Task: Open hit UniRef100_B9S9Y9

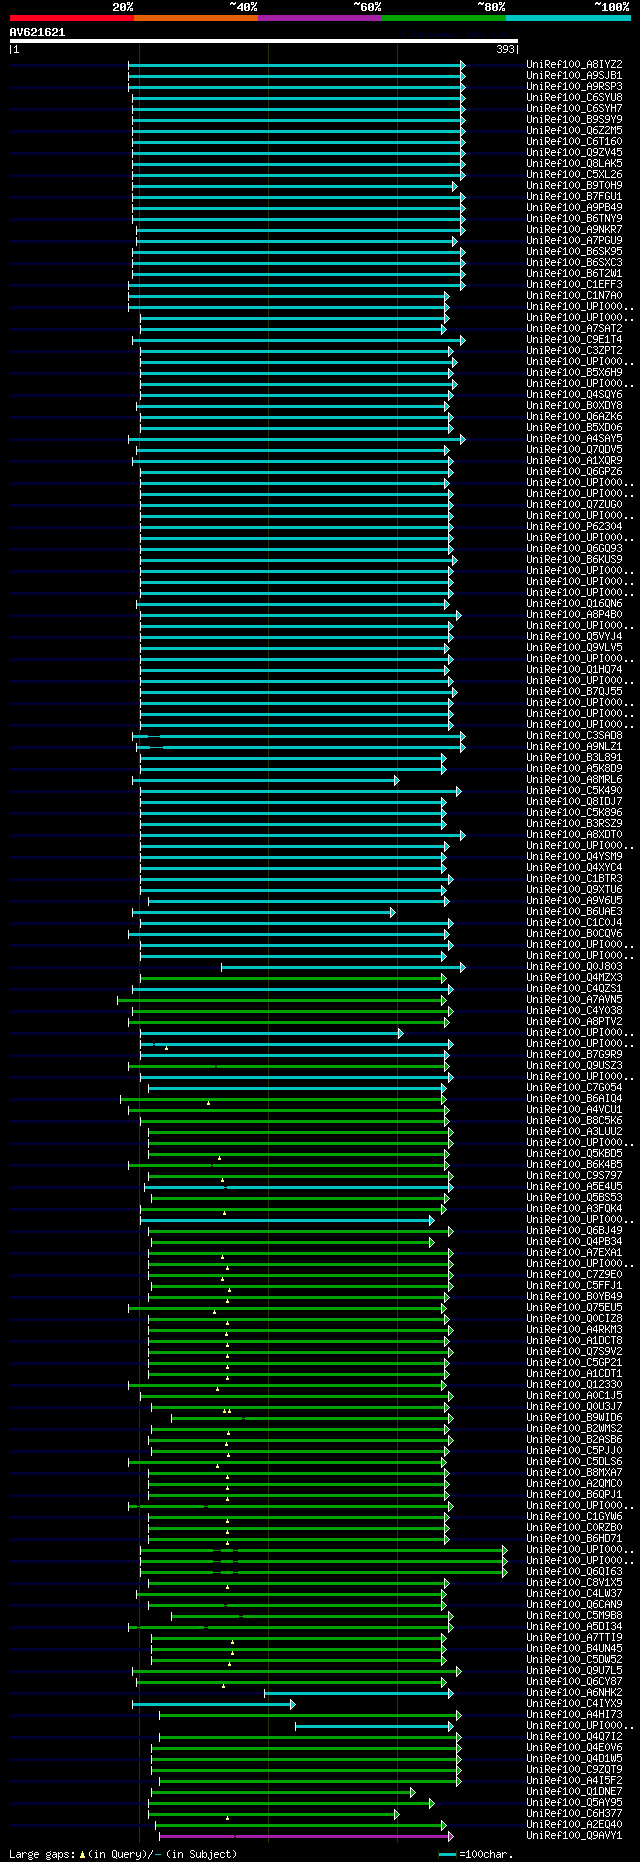Action: 574,119
